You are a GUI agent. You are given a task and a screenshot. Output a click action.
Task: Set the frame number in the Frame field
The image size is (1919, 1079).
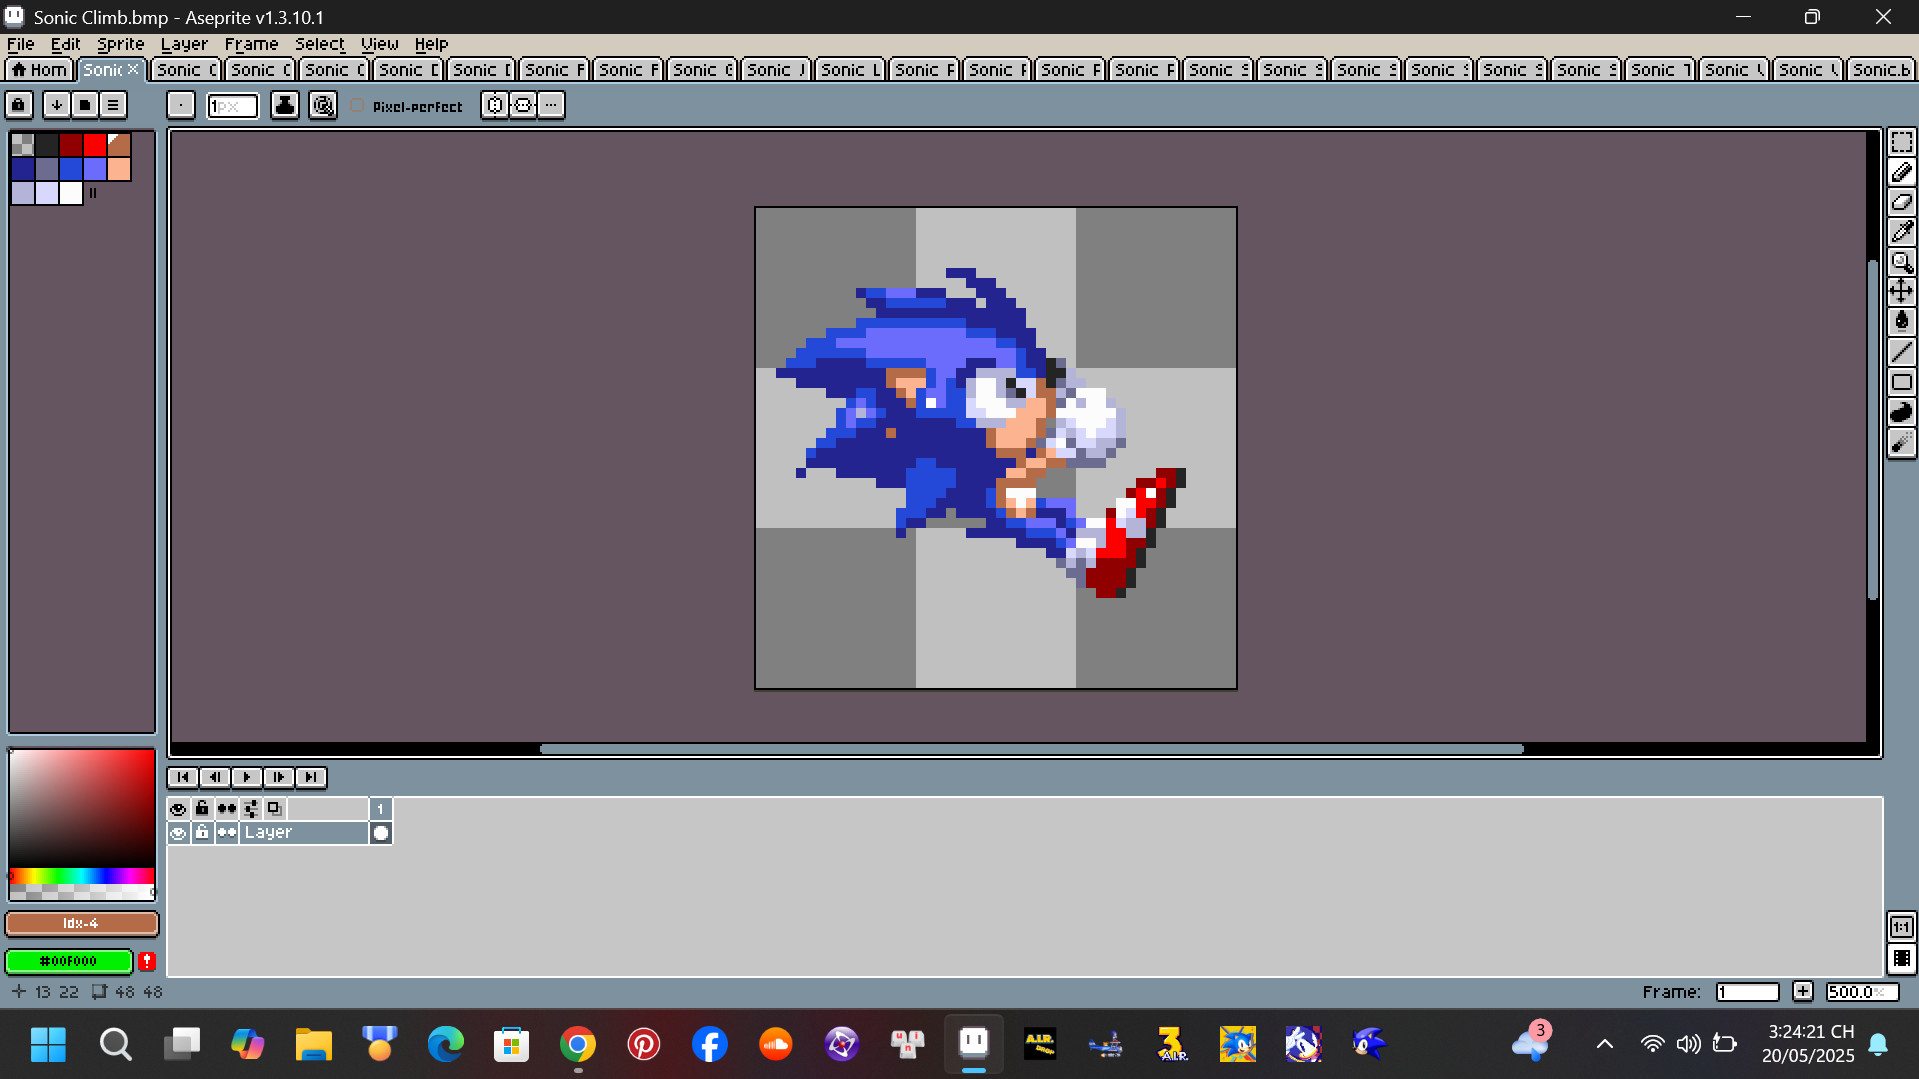[x=1747, y=991]
